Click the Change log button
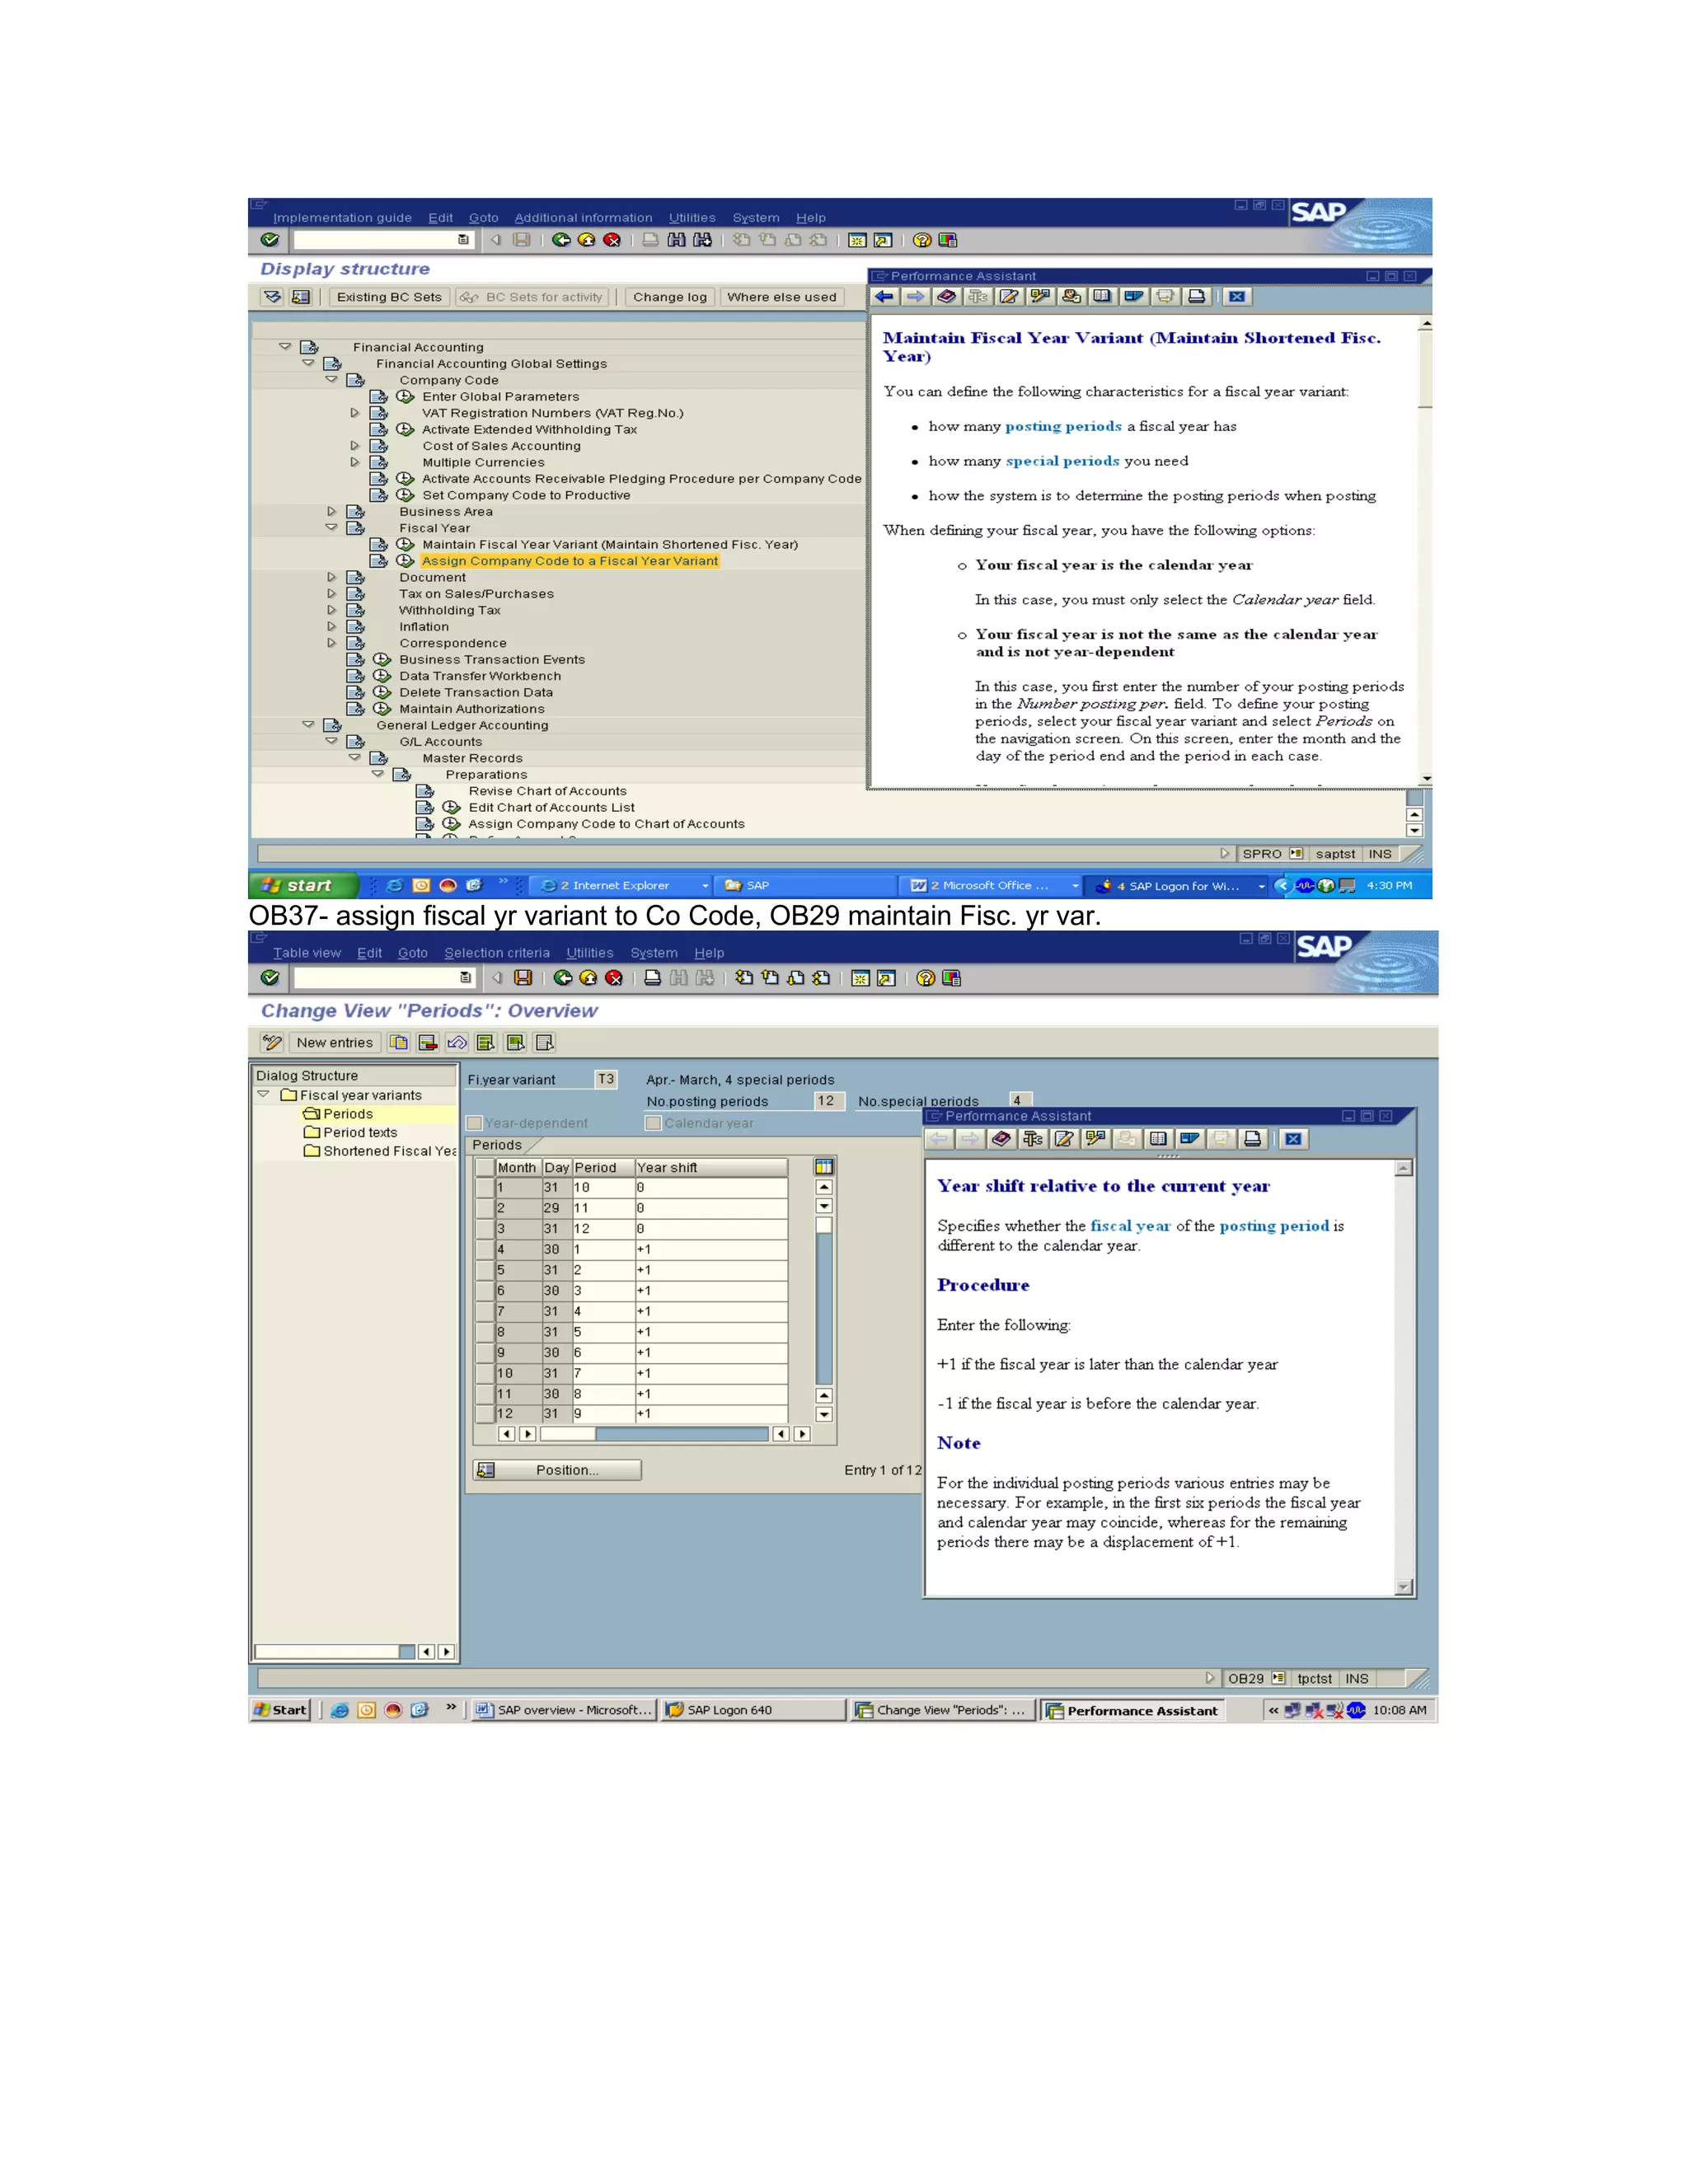 [x=669, y=297]
